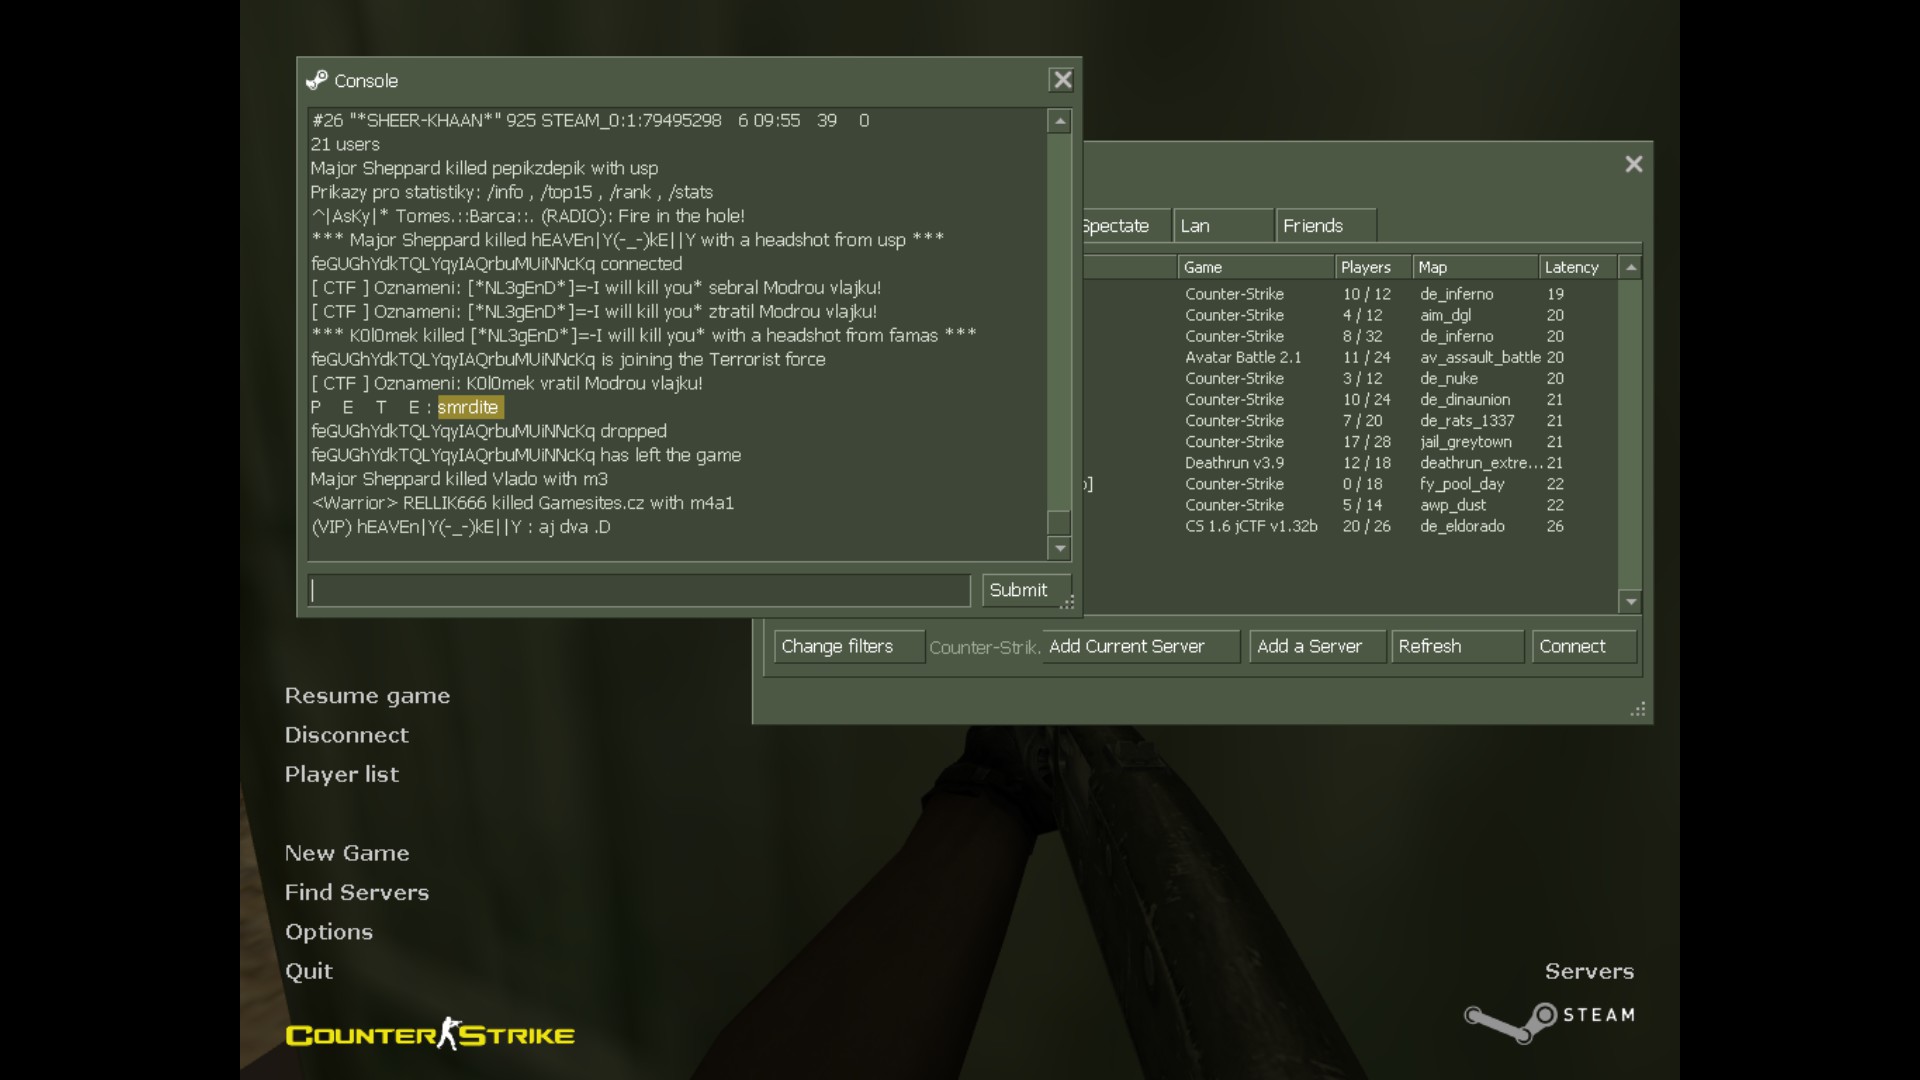Connect to the selected server
This screenshot has width=1920, height=1080.
pyautogui.click(x=1584, y=647)
